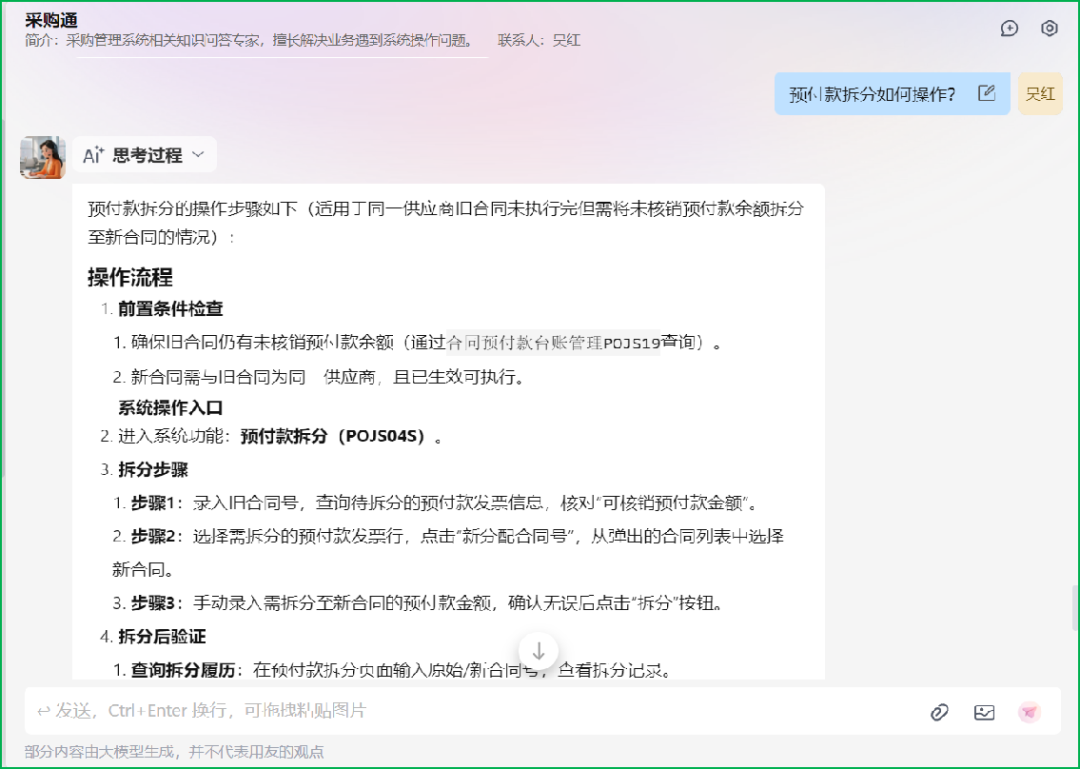Click the image upload icon

pos(984,712)
